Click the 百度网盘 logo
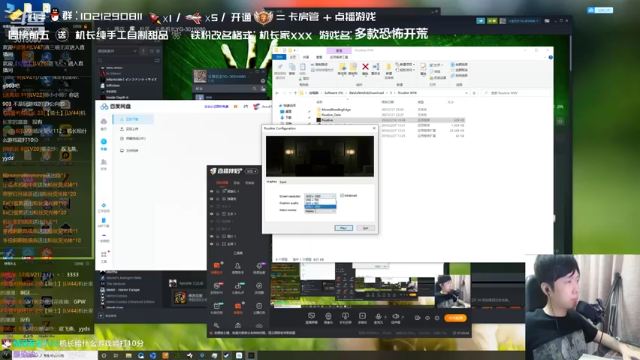The height and width of the screenshot is (360, 640). tap(116, 107)
